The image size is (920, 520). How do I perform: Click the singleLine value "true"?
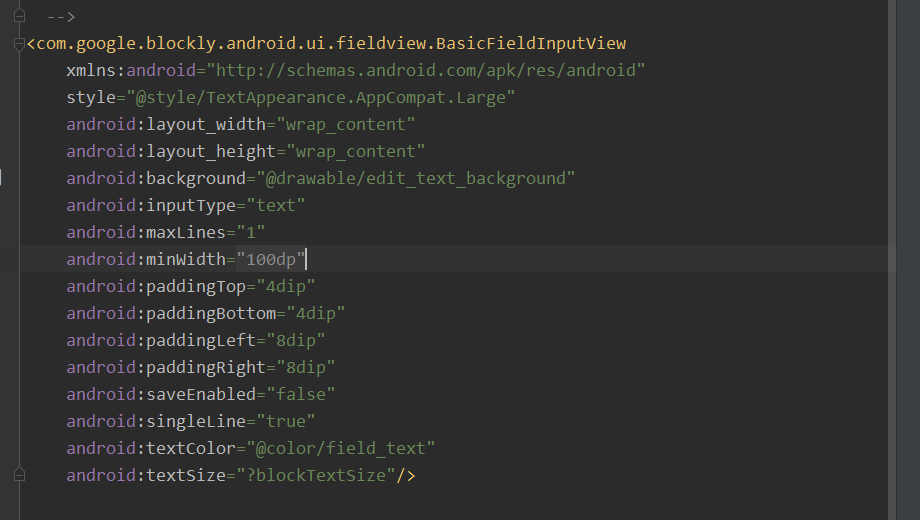point(286,421)
